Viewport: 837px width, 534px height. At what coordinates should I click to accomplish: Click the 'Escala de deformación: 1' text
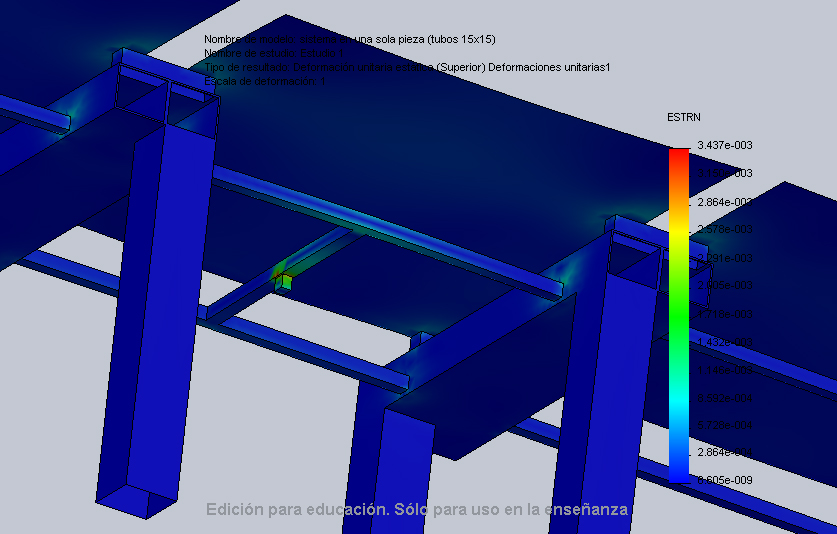coord(265,81)
